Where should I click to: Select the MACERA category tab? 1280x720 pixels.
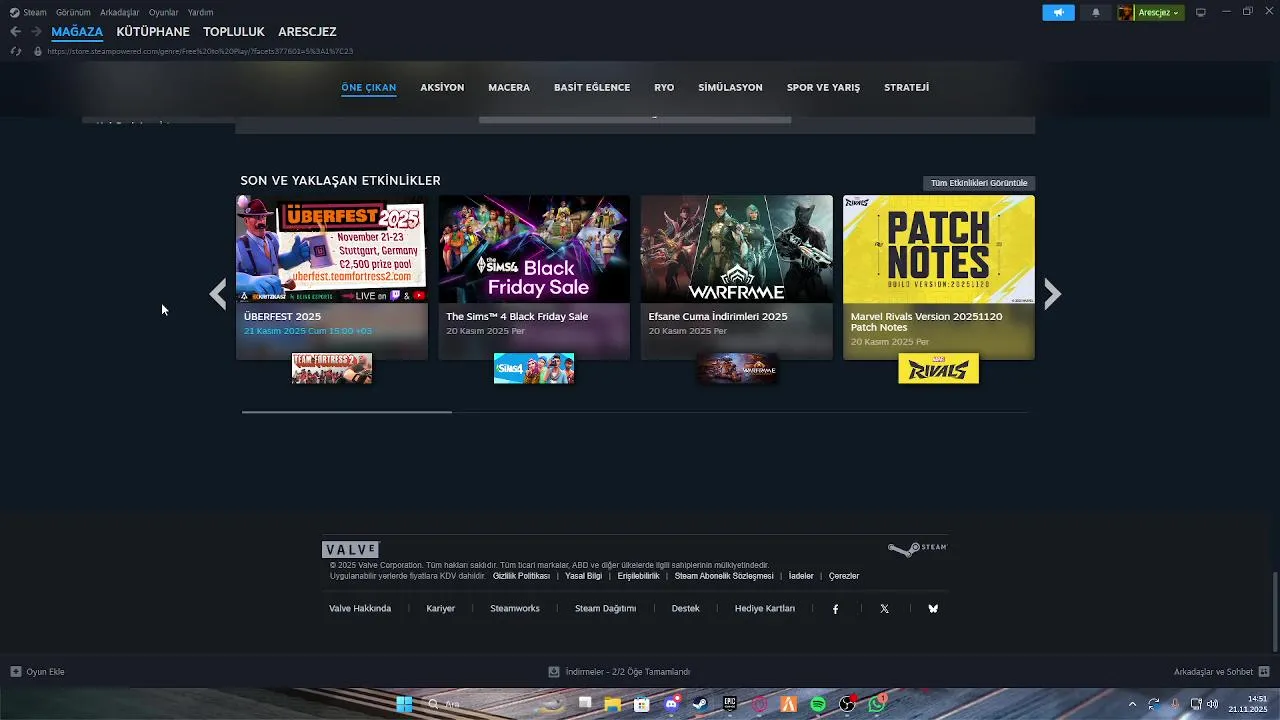[509, 87]
